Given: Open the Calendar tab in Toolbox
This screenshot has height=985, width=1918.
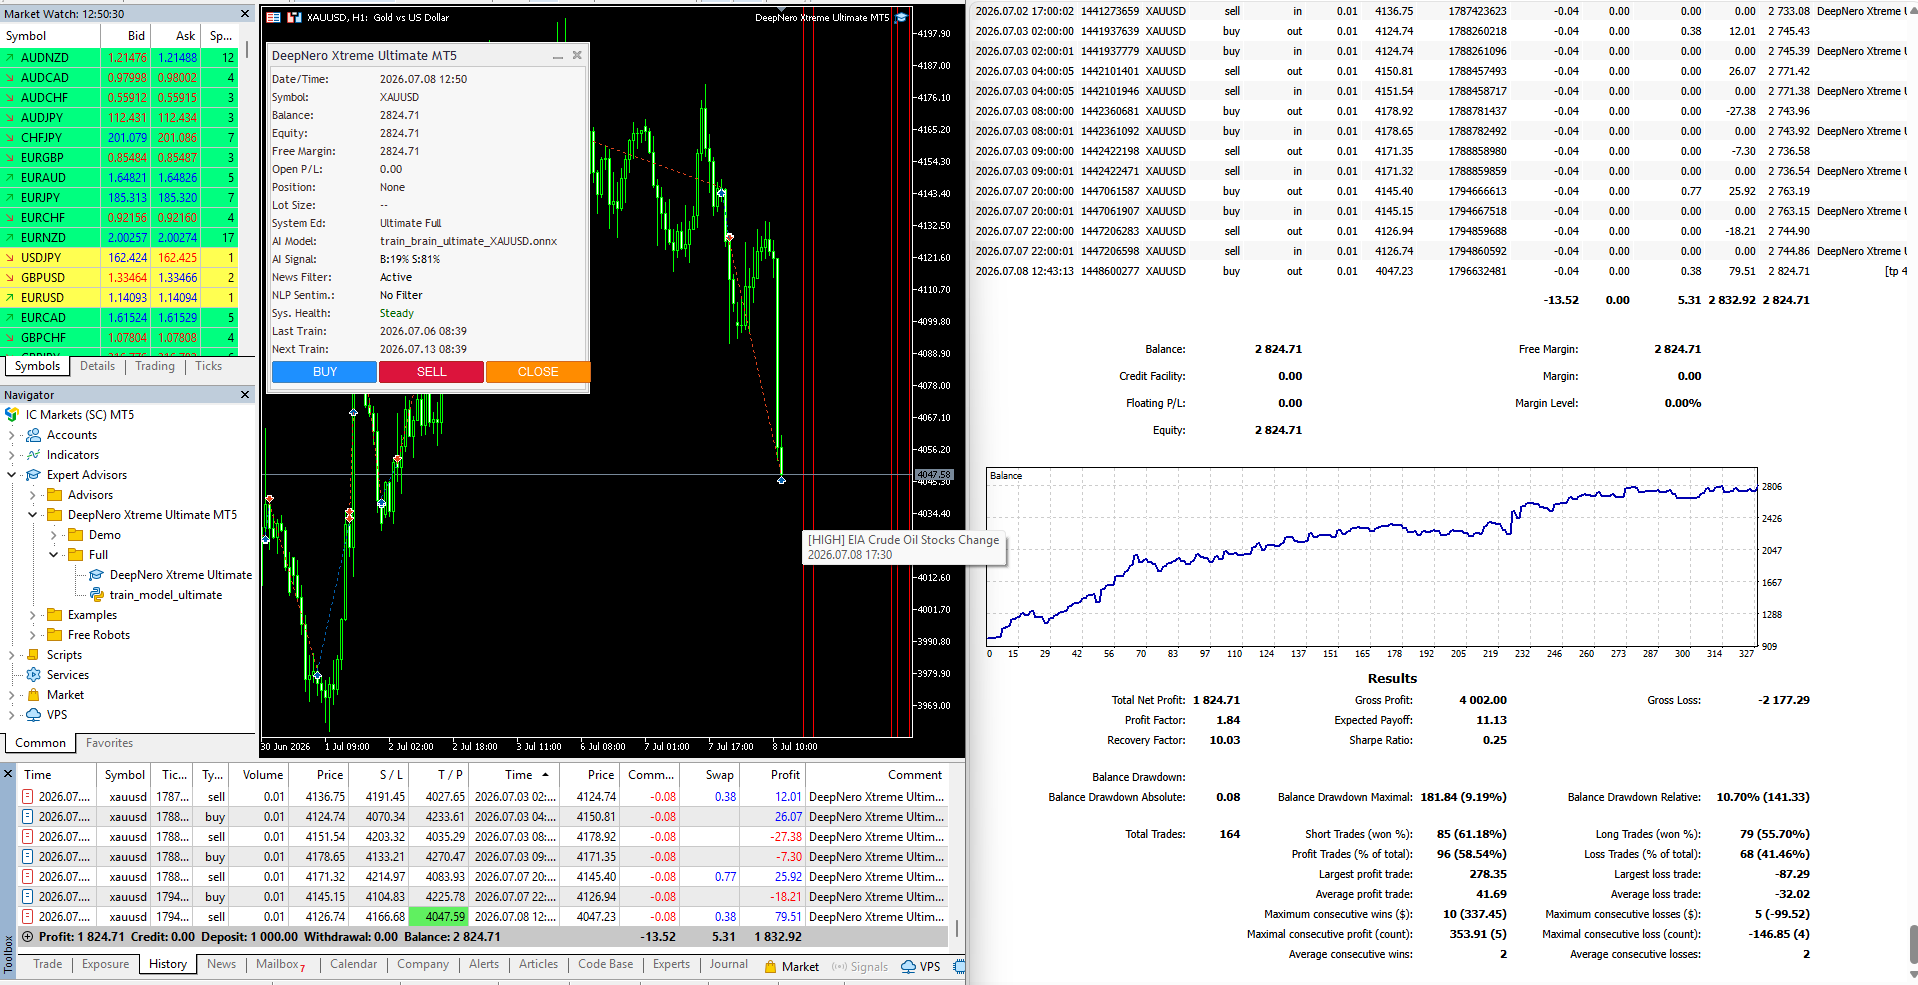Looking at the screenshot, I should click(353, 964).
